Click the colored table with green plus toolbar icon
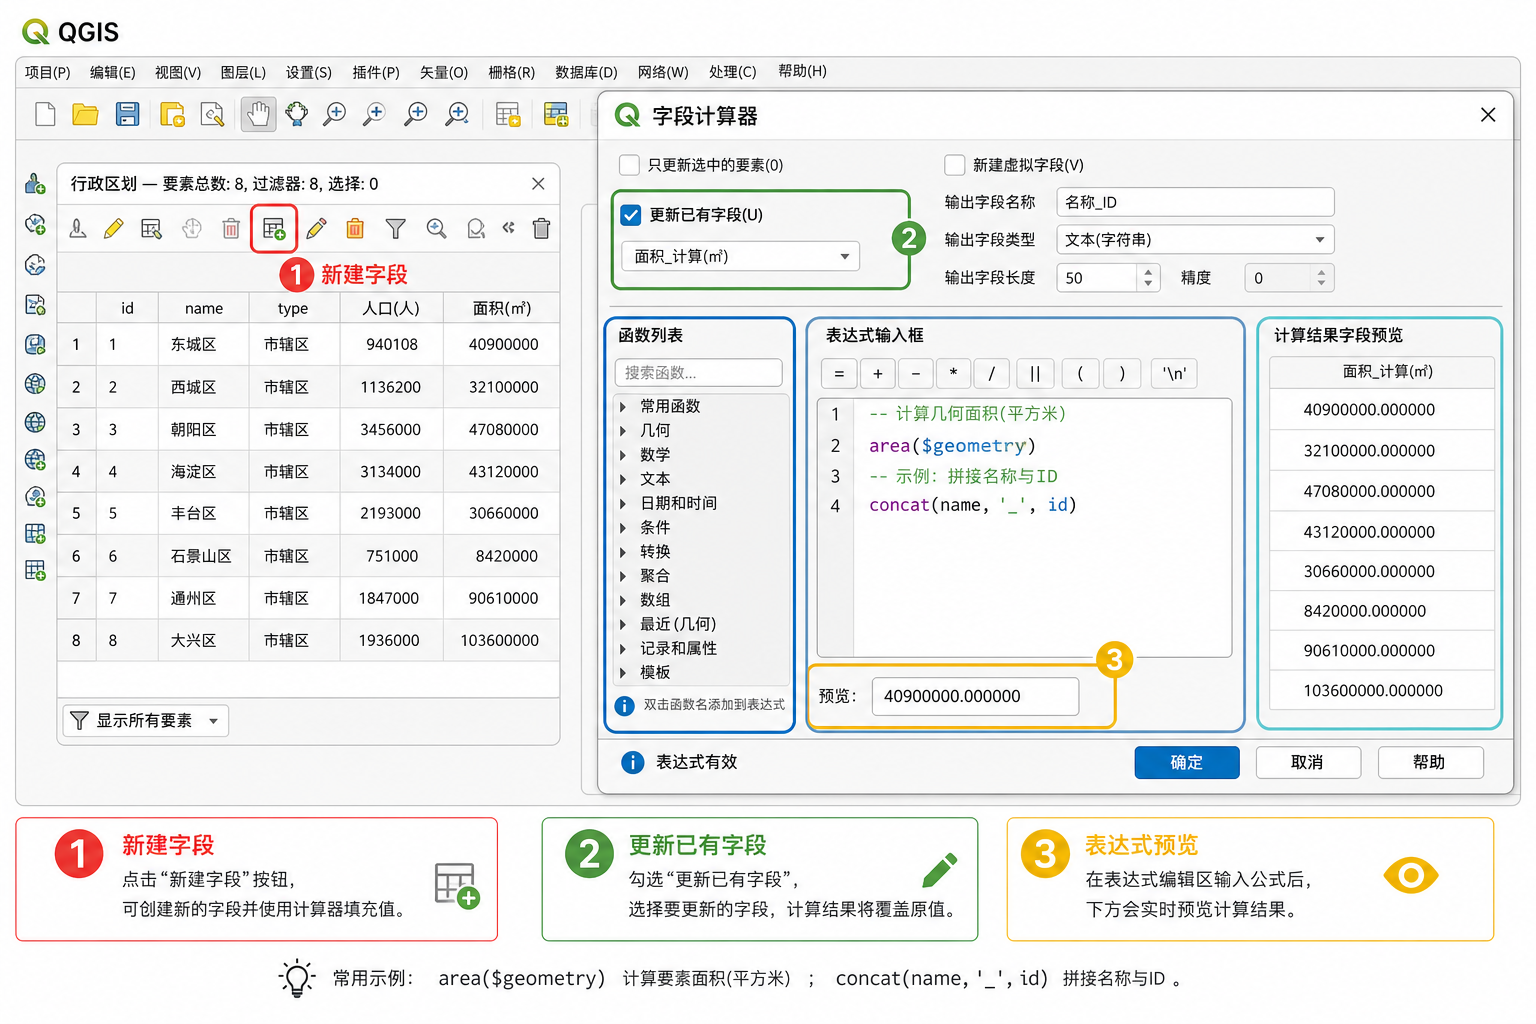Viewport: 1536px width, 1024px height. tap(556, 115)
